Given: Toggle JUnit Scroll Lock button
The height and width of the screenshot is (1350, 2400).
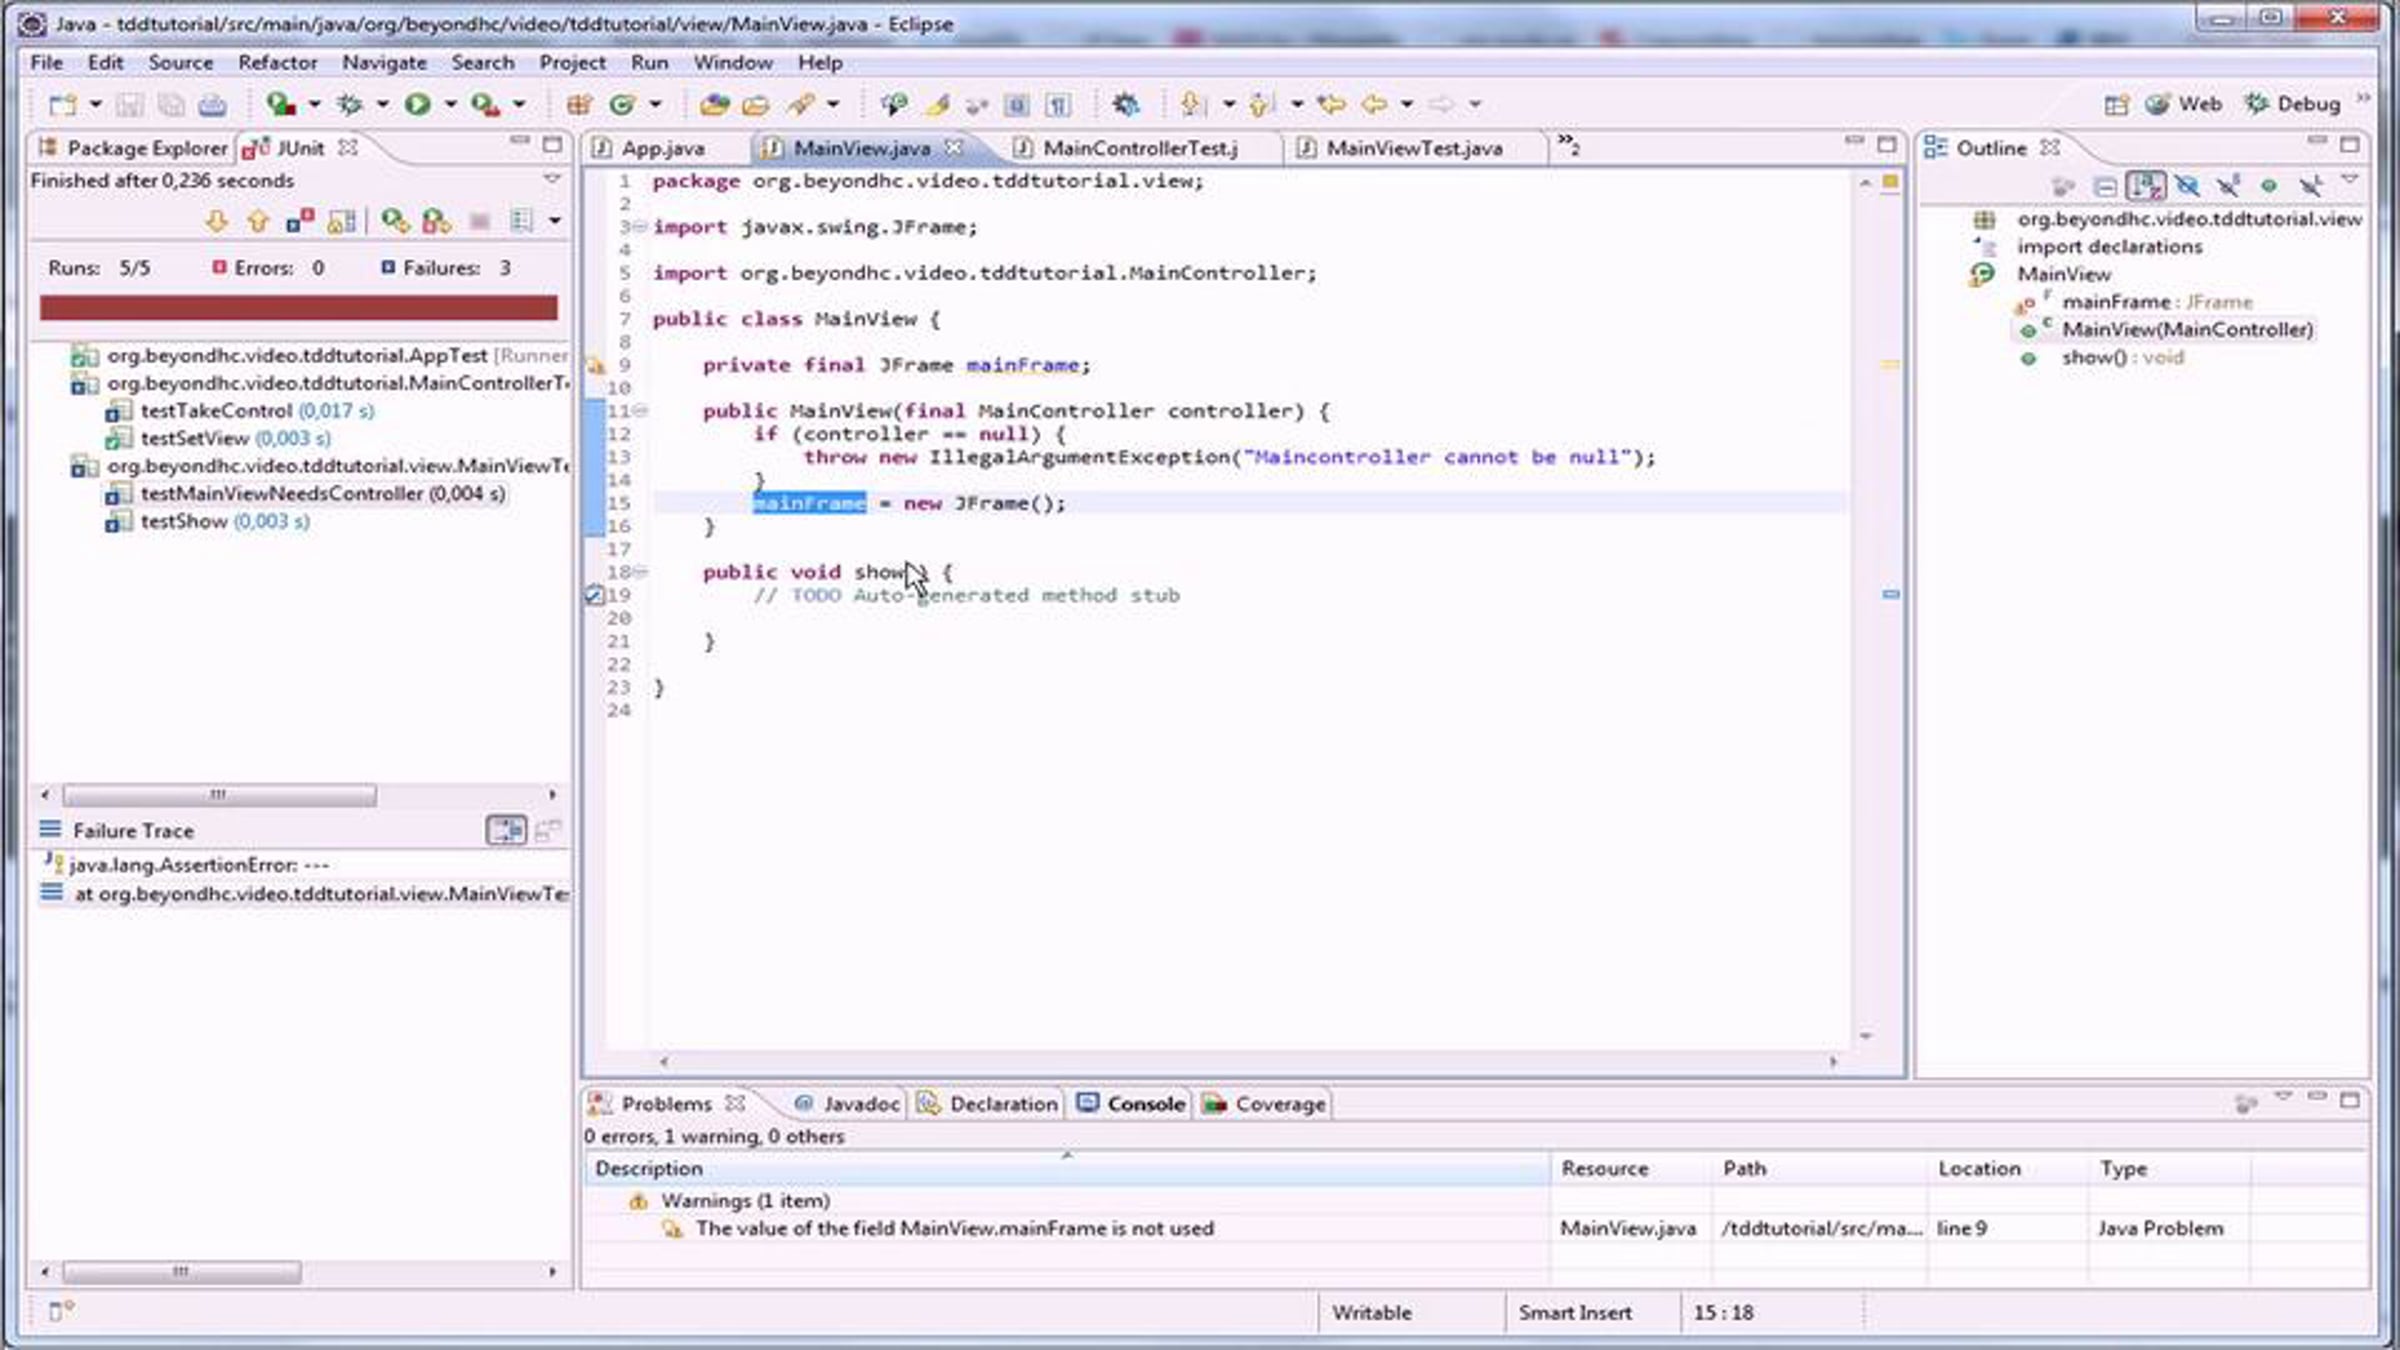Looking at the screenshot, I should pos(342,221).
